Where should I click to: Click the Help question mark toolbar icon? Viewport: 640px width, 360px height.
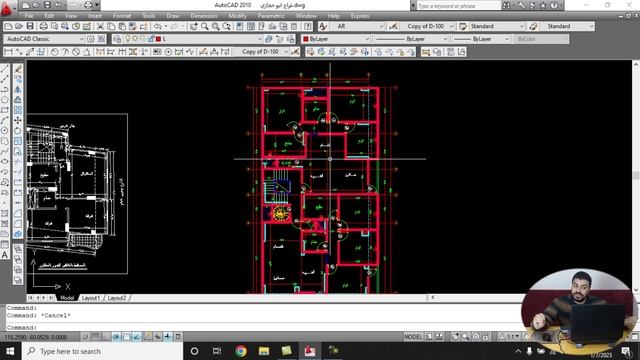308,27
